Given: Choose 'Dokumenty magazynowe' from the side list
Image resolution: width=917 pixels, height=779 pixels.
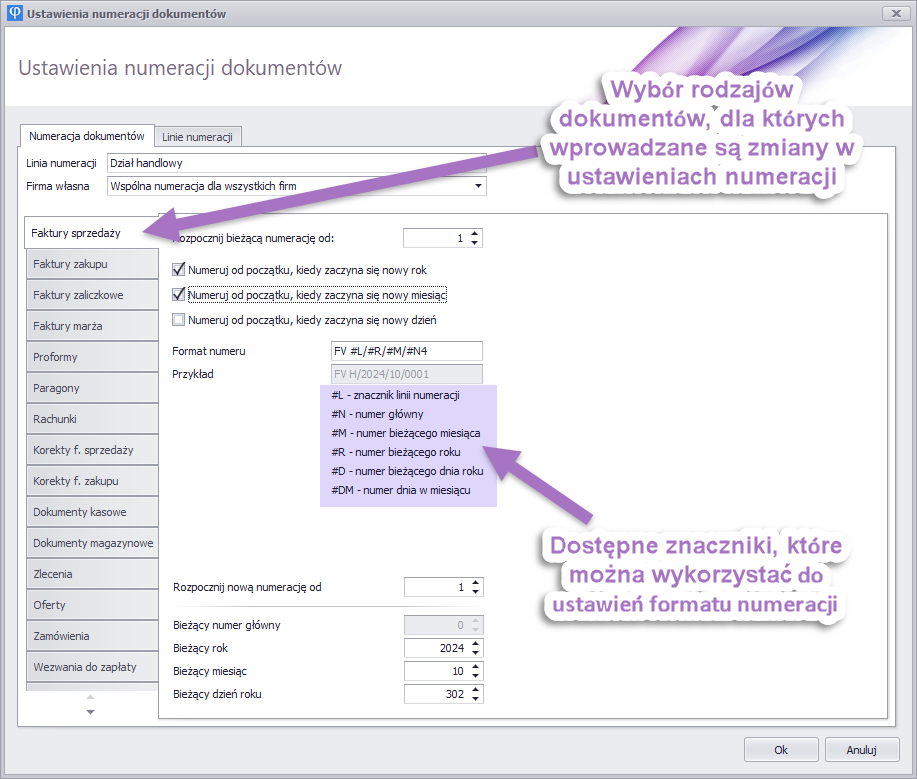Looking at the screenshot, I should pos(91,543).
